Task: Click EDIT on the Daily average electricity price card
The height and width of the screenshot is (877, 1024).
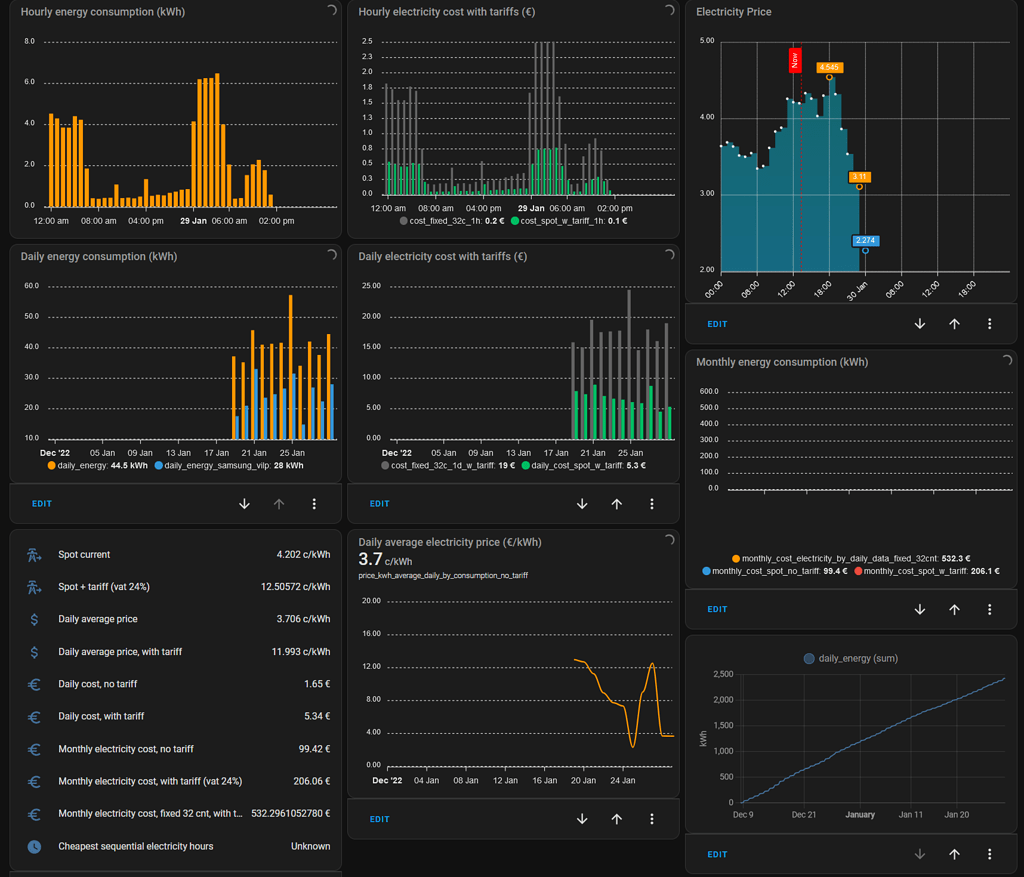Action: (x=379, y=818)
